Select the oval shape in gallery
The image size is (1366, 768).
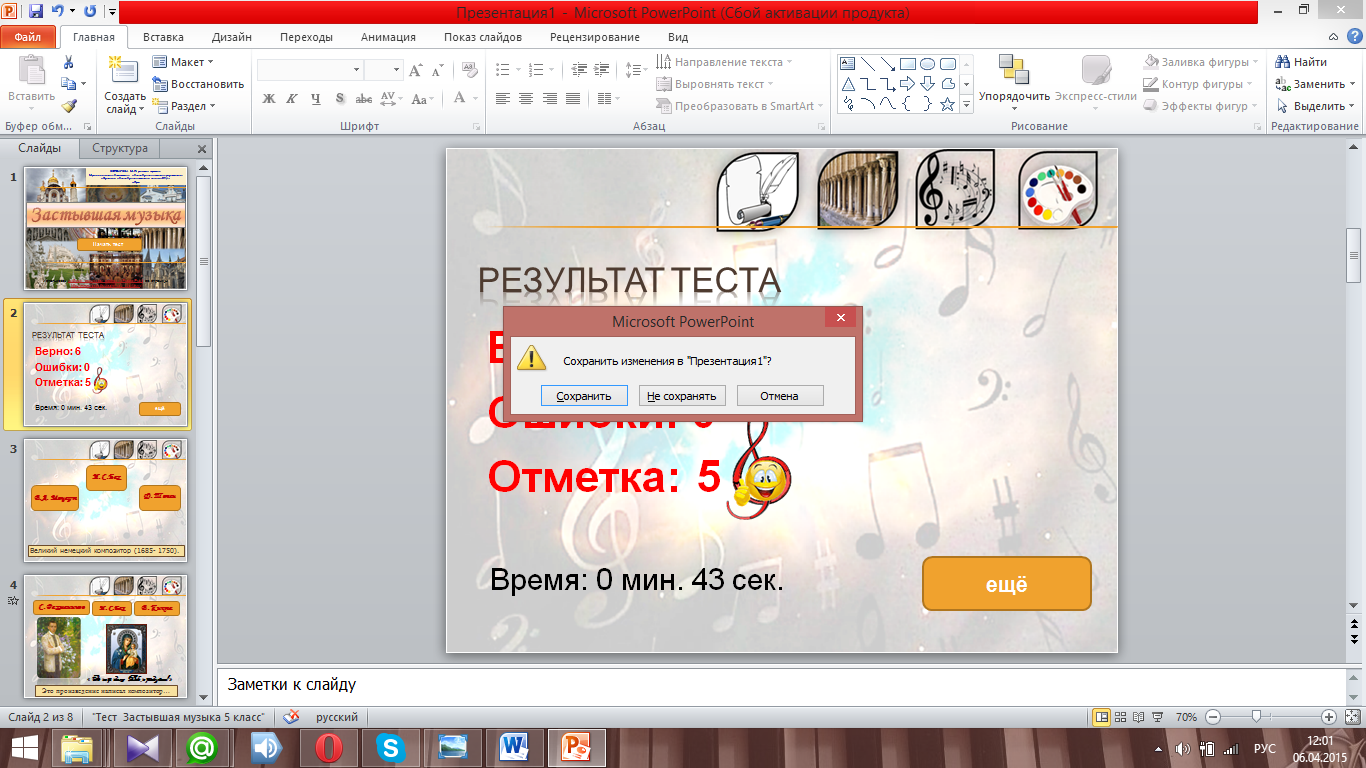(927, 63)
